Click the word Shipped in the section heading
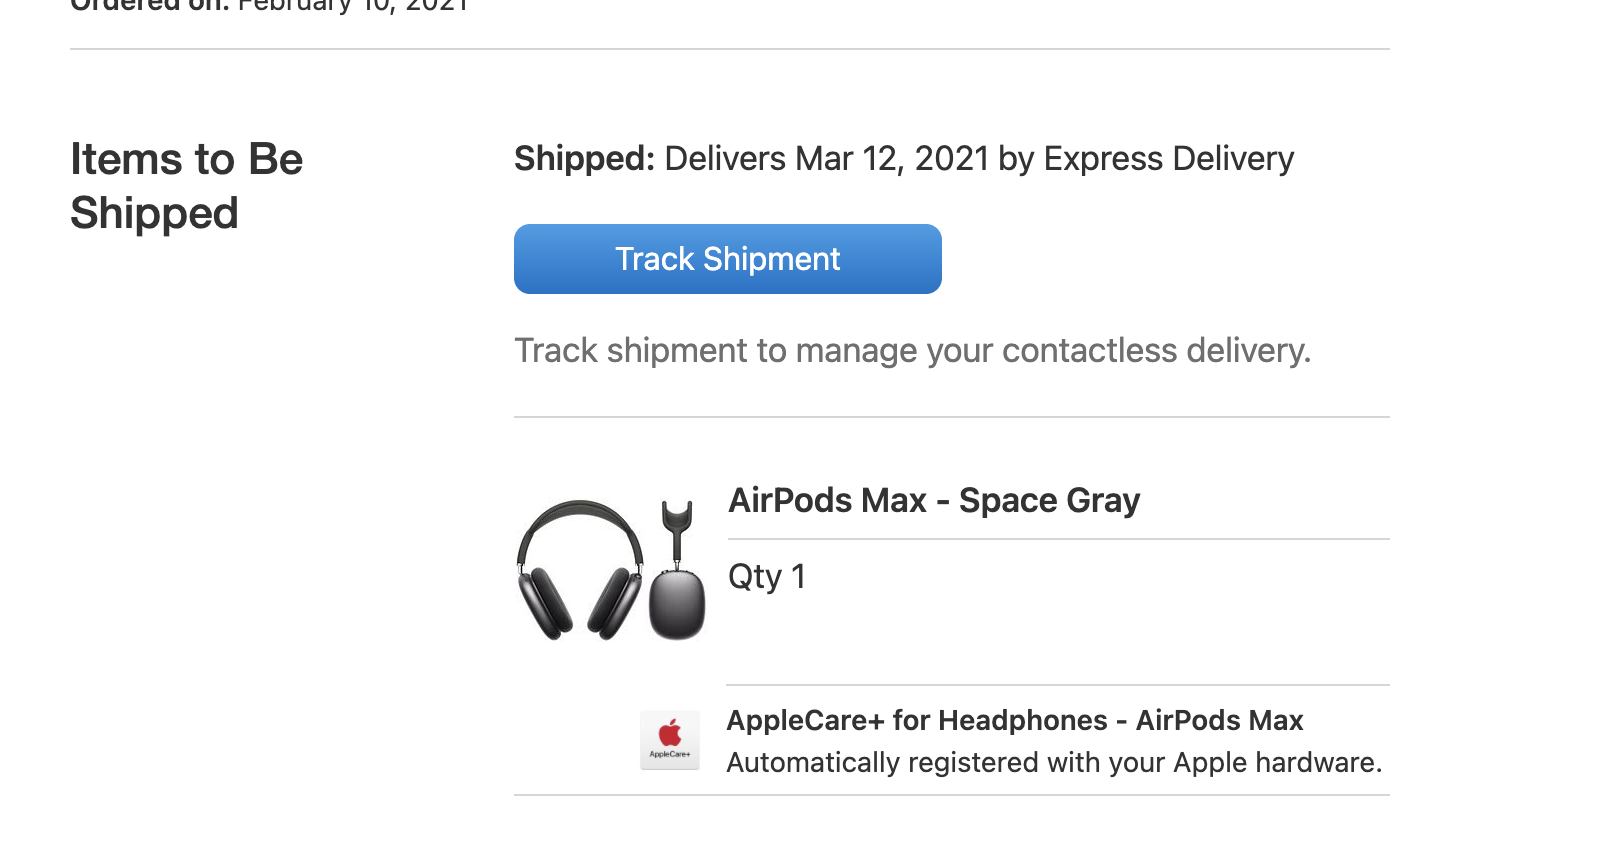This screenshot has width=1622, height=854. coord(154,214)
